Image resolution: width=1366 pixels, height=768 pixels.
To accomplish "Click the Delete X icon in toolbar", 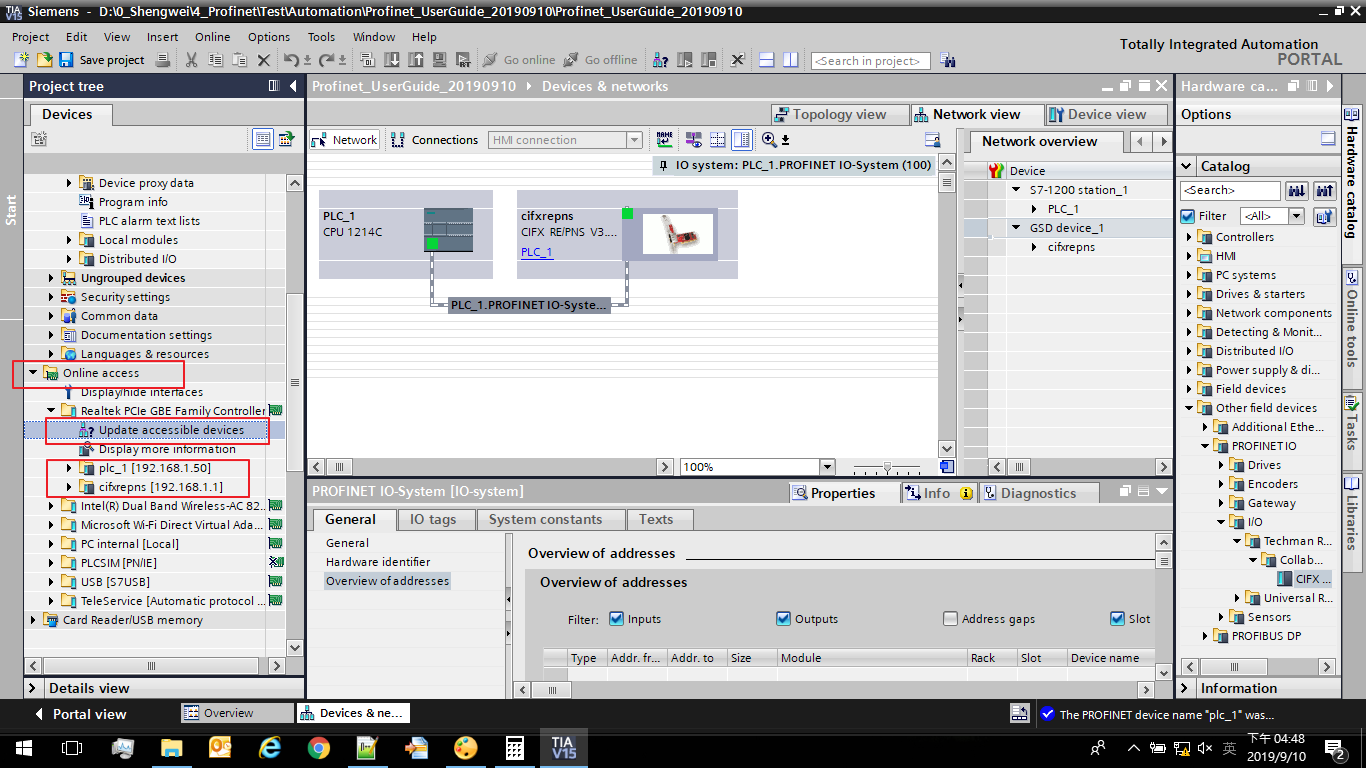I will point(264,60).
